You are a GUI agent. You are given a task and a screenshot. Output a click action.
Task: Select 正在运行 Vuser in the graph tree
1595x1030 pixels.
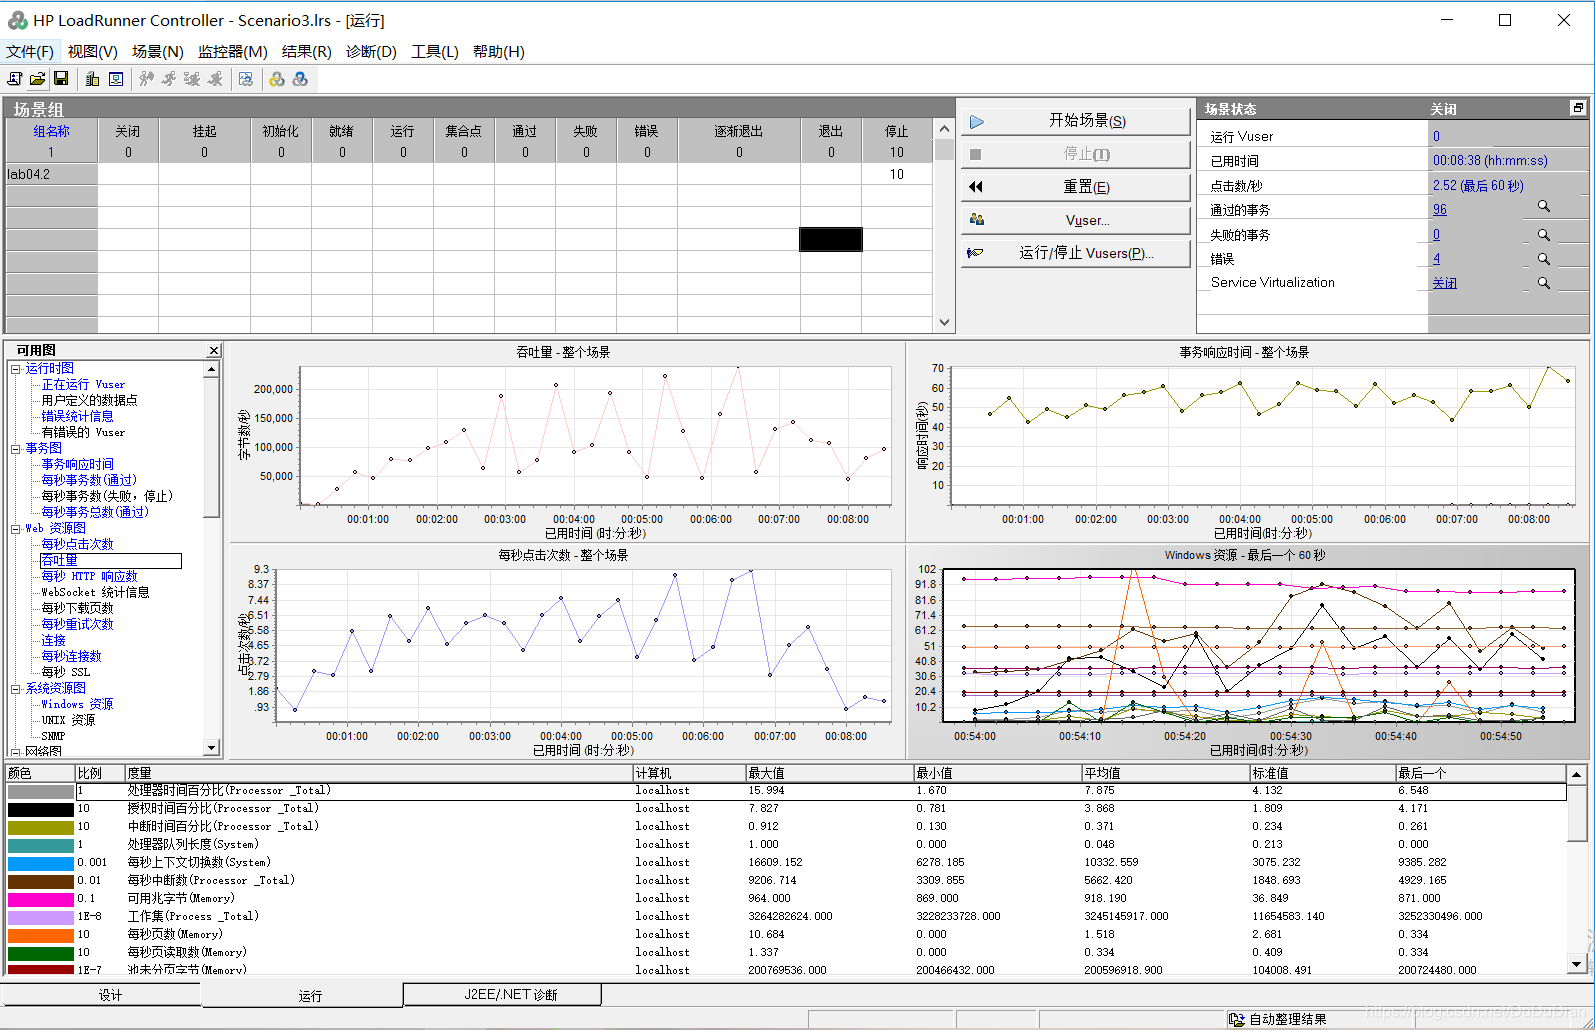tap(83, 385)
